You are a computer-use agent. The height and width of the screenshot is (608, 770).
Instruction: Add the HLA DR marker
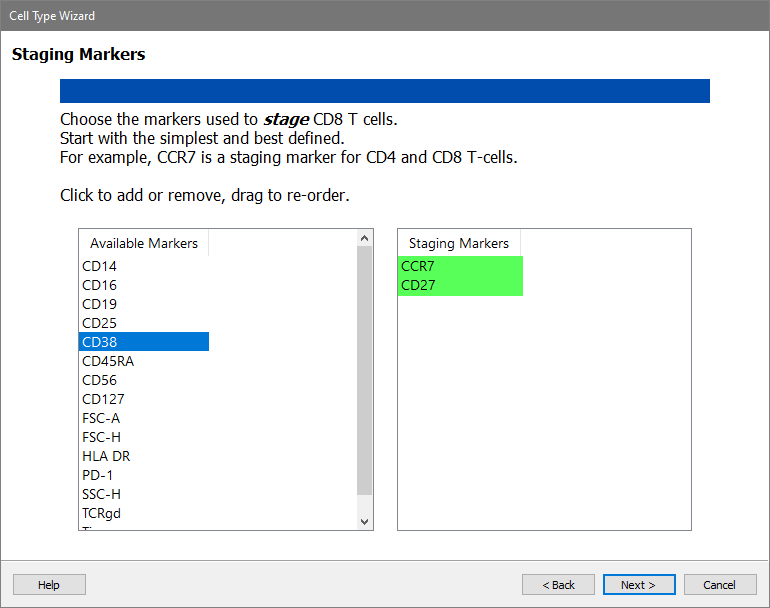(x=106, y=456)
